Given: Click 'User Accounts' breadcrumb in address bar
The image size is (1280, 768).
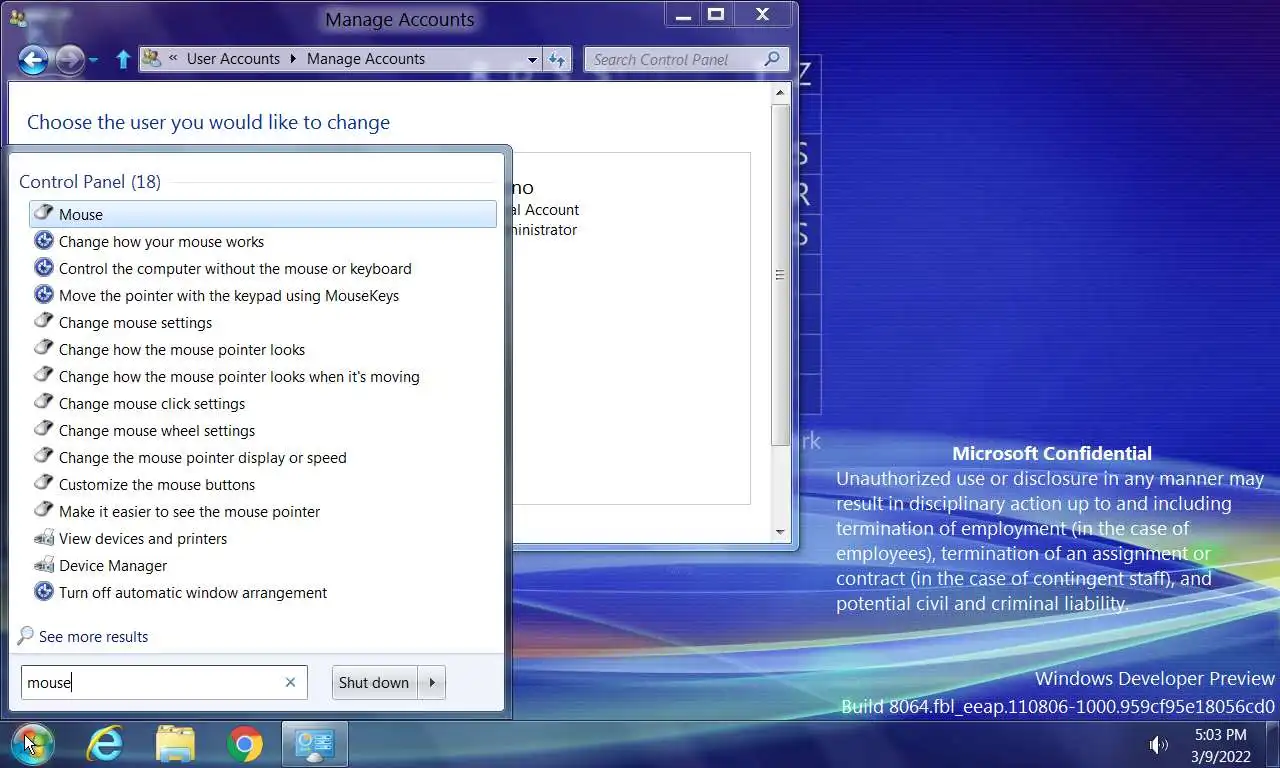Looking at the screenshot, I should (233, 59).
